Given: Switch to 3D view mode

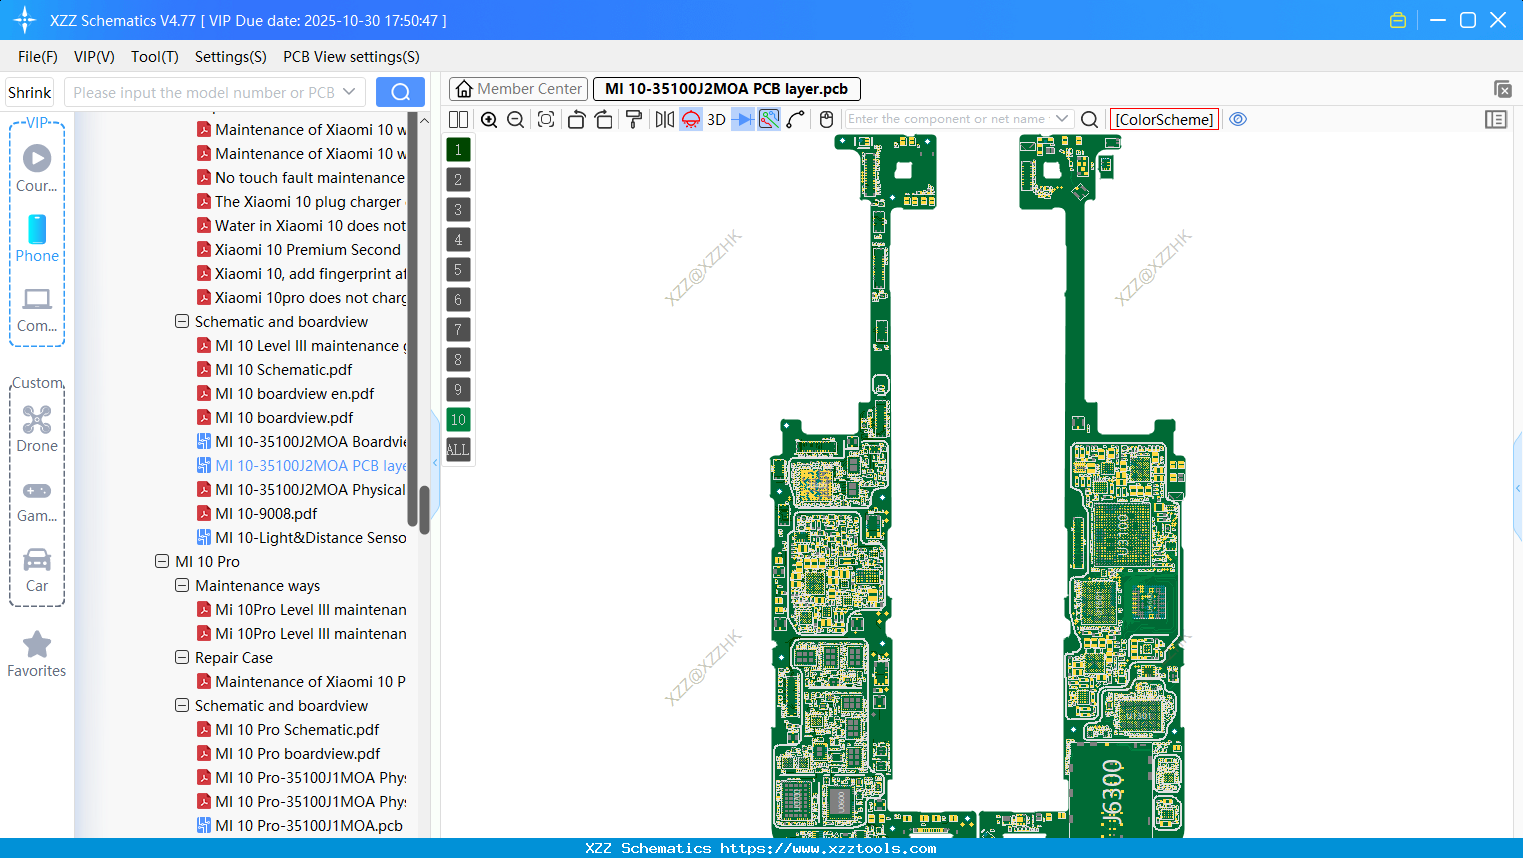Looking at the screenshot, I should pos(716,119).
